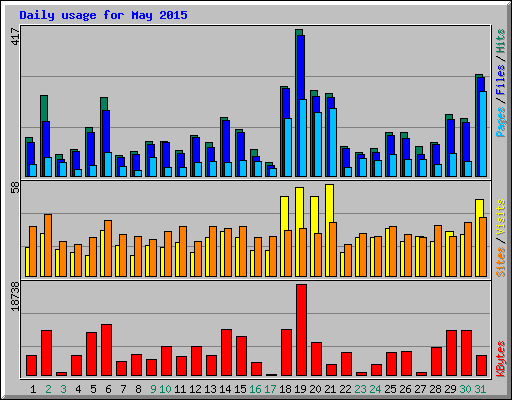512x400 pixels.
Task: Click the 'Daily usage for May 2015' title
Action: tap(103, 15)
